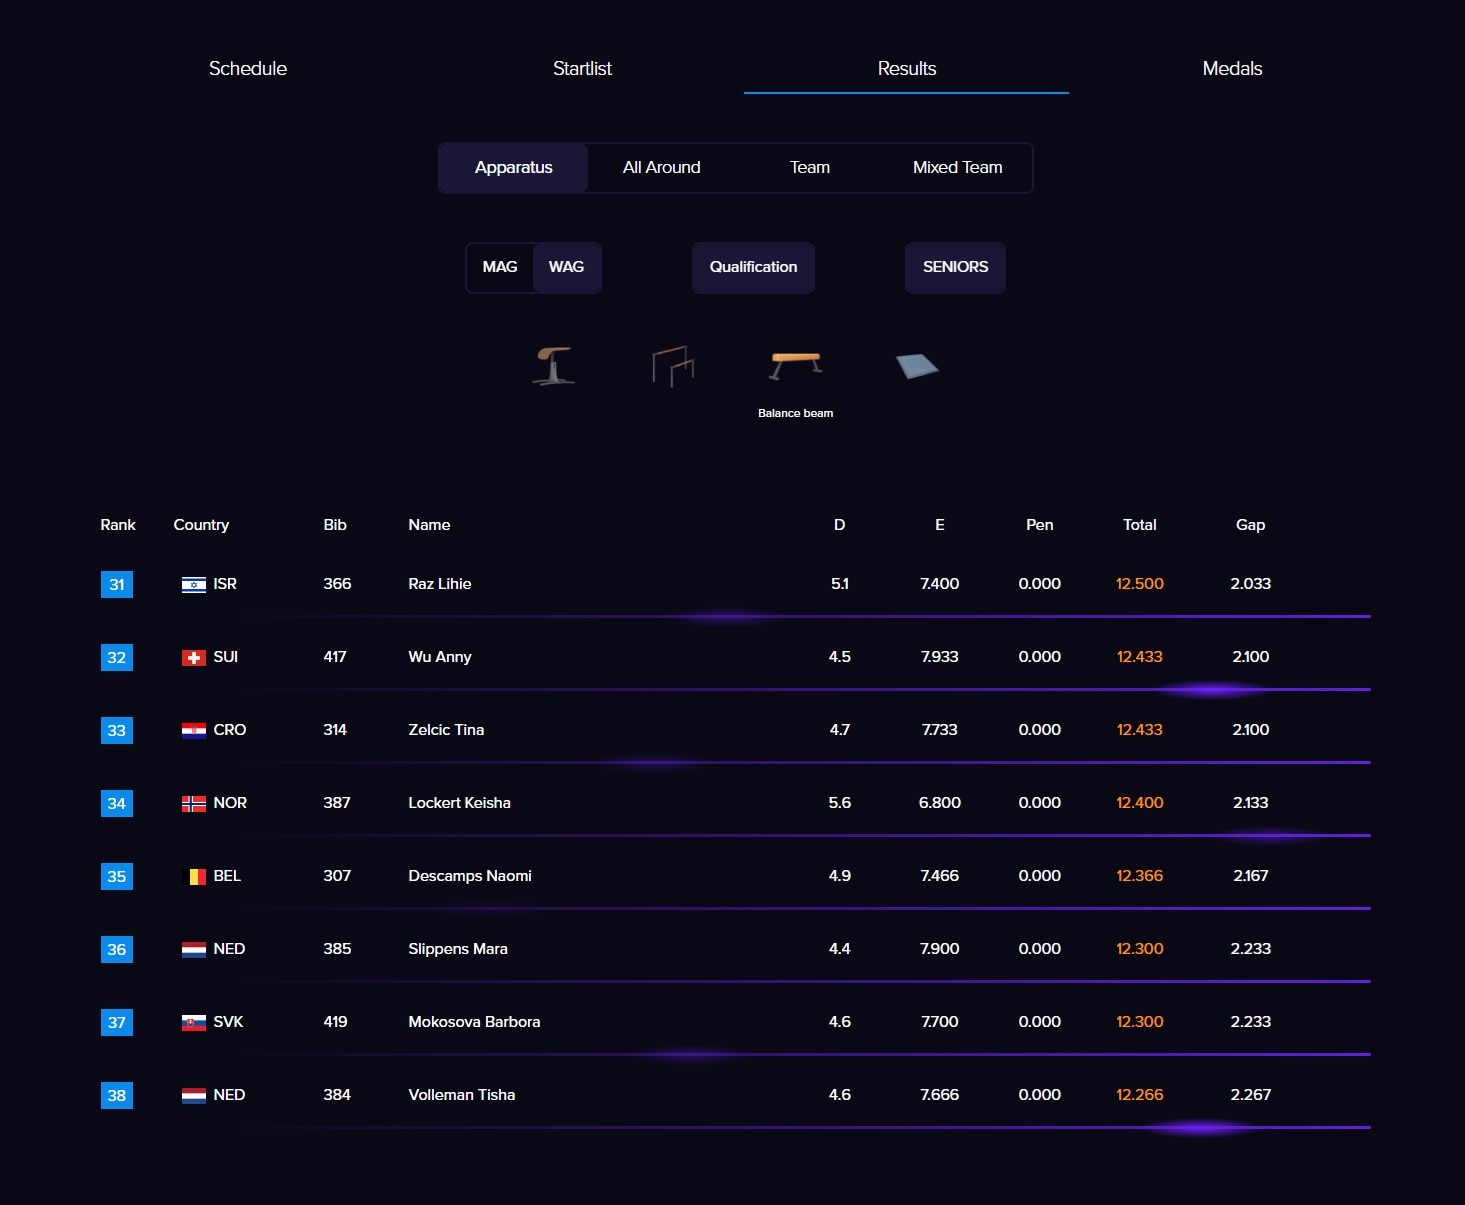Viewport: 1465px width, 1205px height.
Task: Click the Belgium flag icon
Action: (x=197, y=877)
